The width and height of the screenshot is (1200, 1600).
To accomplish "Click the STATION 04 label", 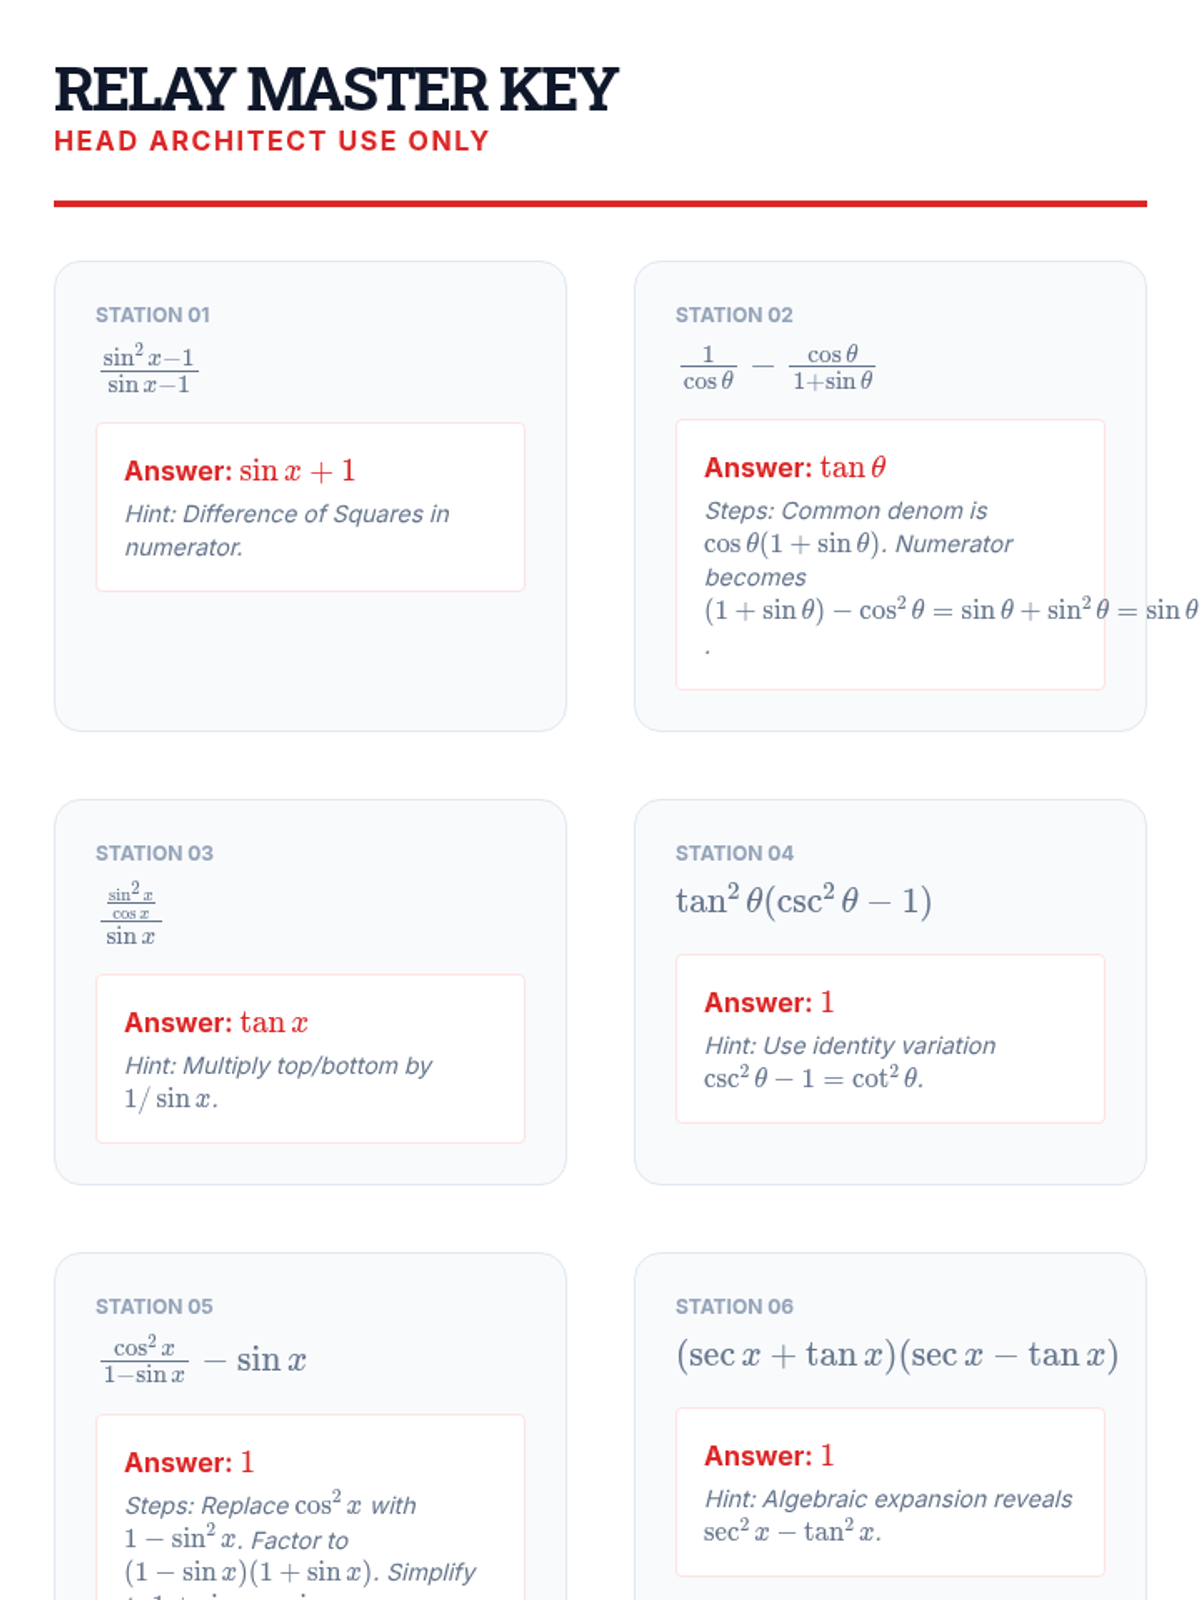I will click(x=734, y=853).
